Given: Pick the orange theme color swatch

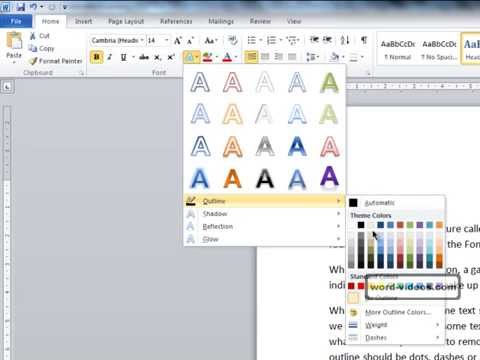Looking at the screenshot, I should pyautogui.click(x=439, y=225).
